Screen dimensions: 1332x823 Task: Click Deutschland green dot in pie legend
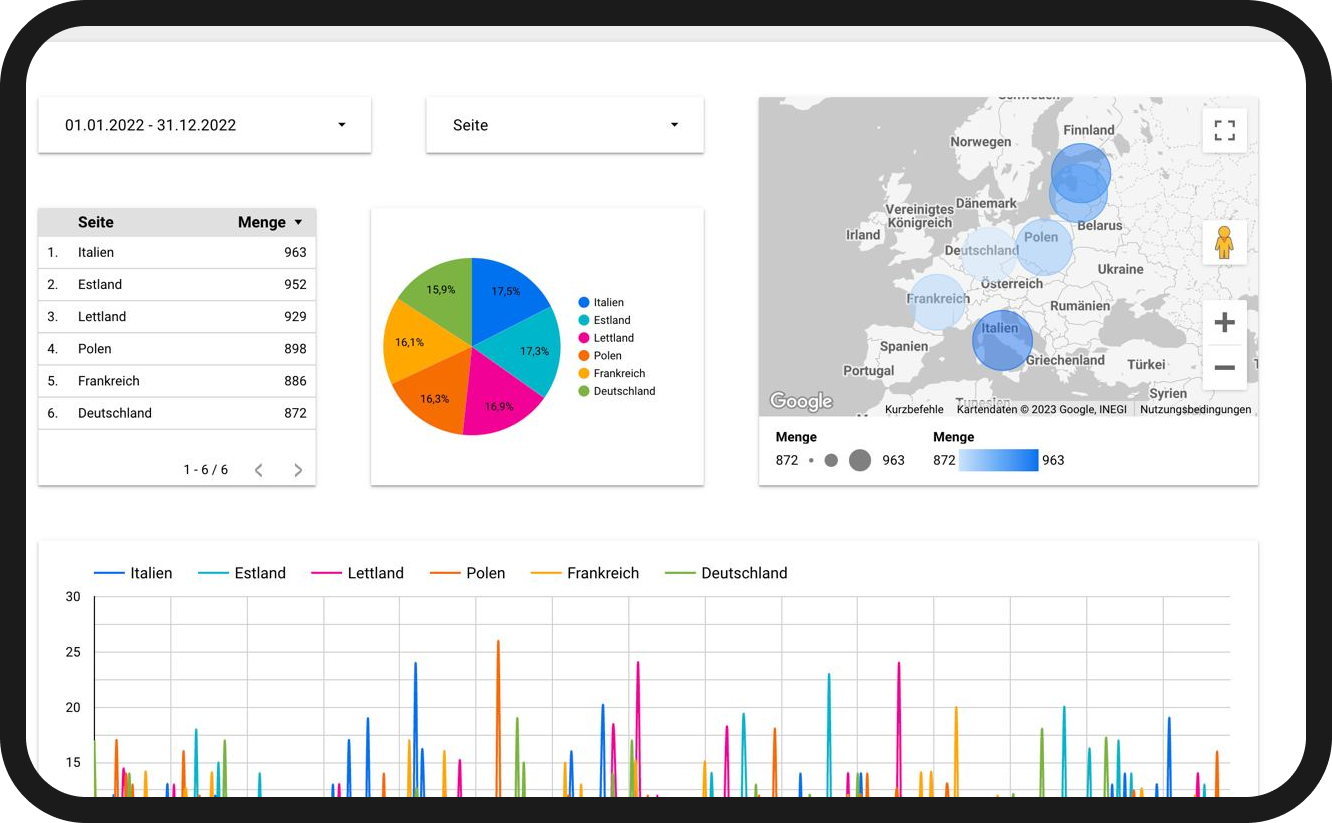584,391
